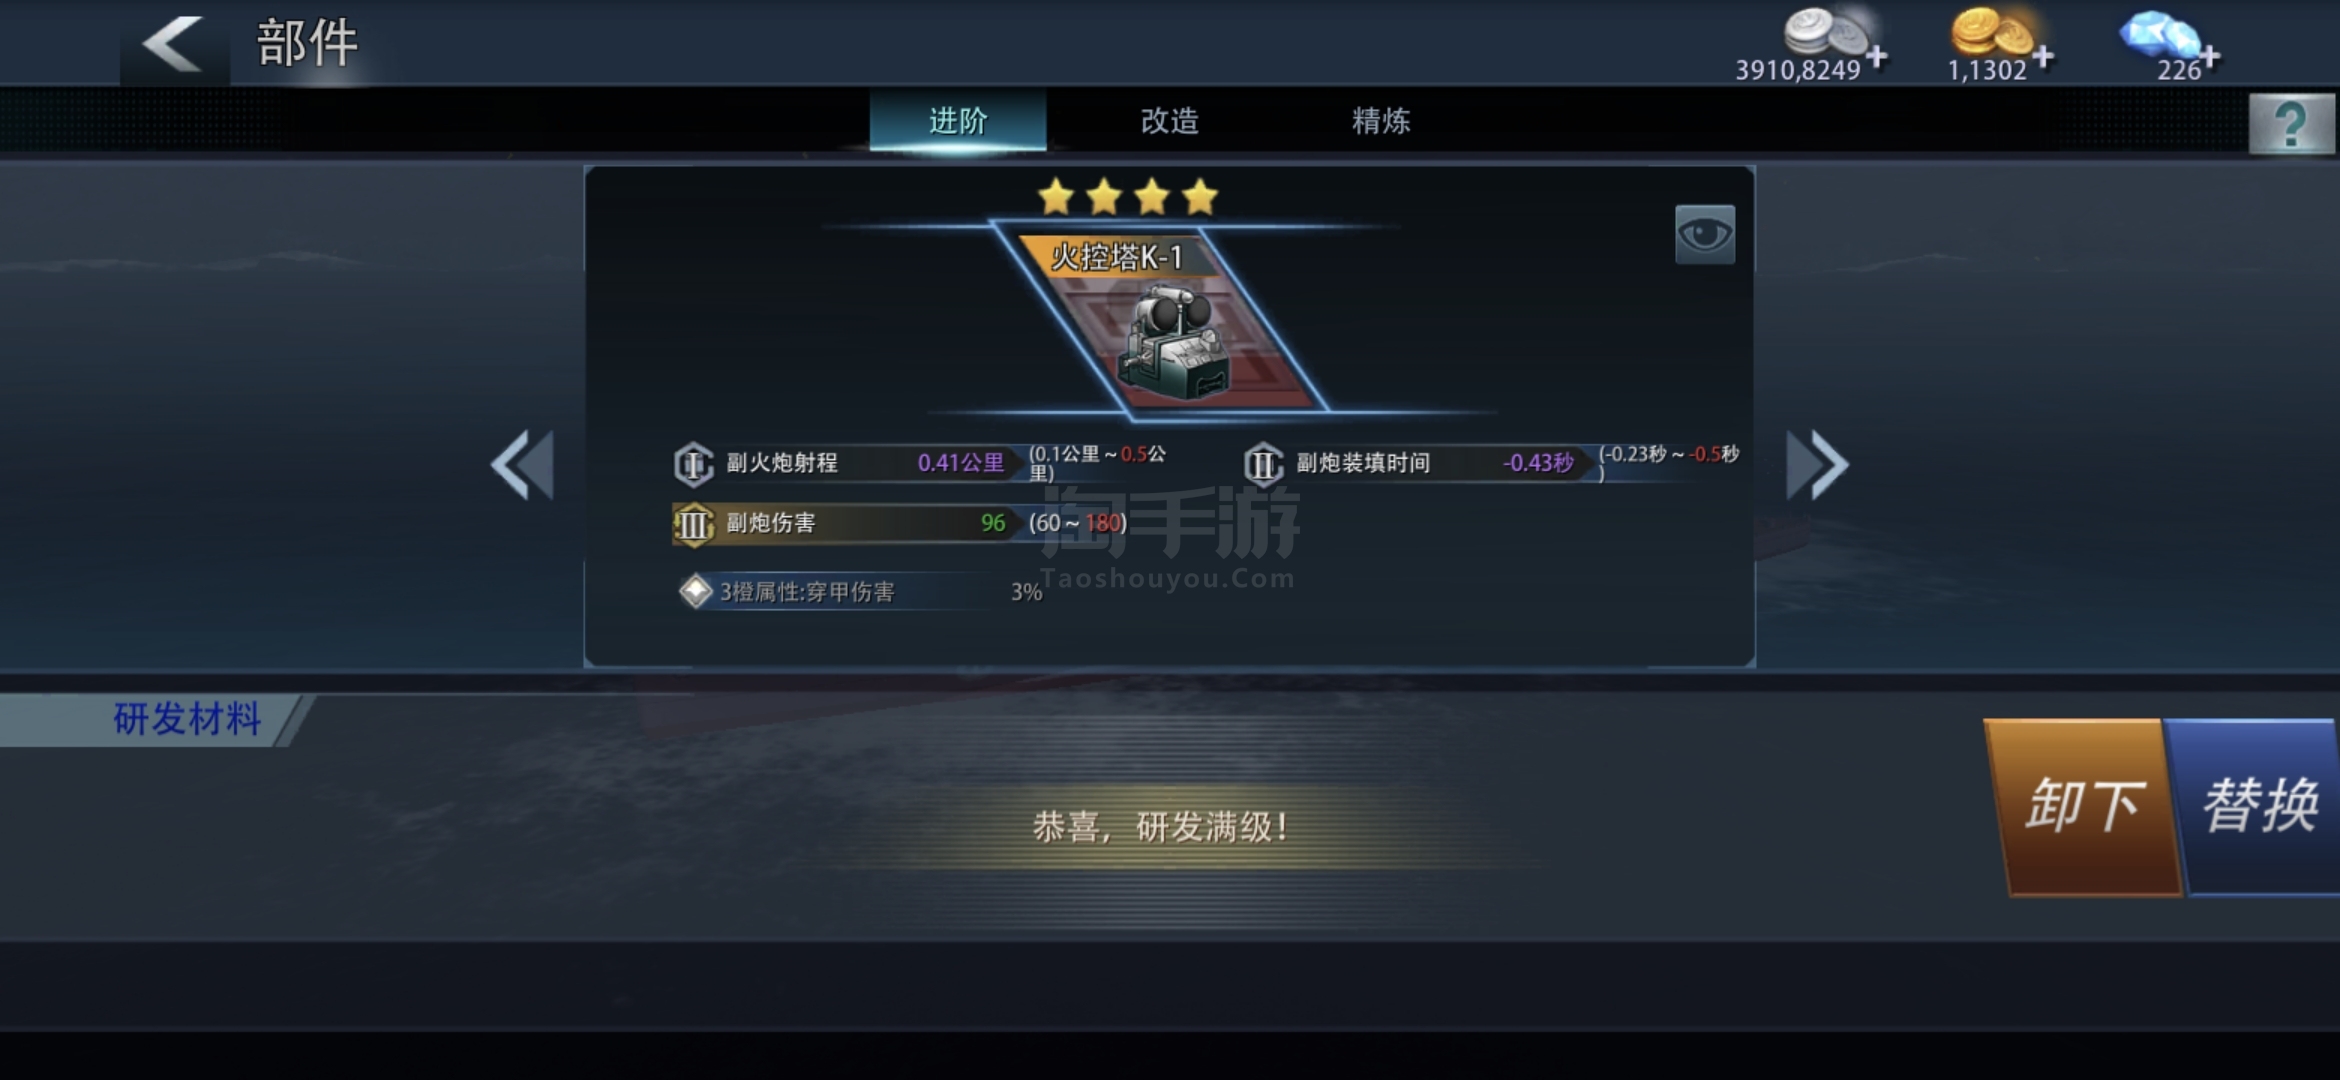Select the 副炮伤害 slot III icon
Screen dimensions: 2340x1080
coord(693,524)
